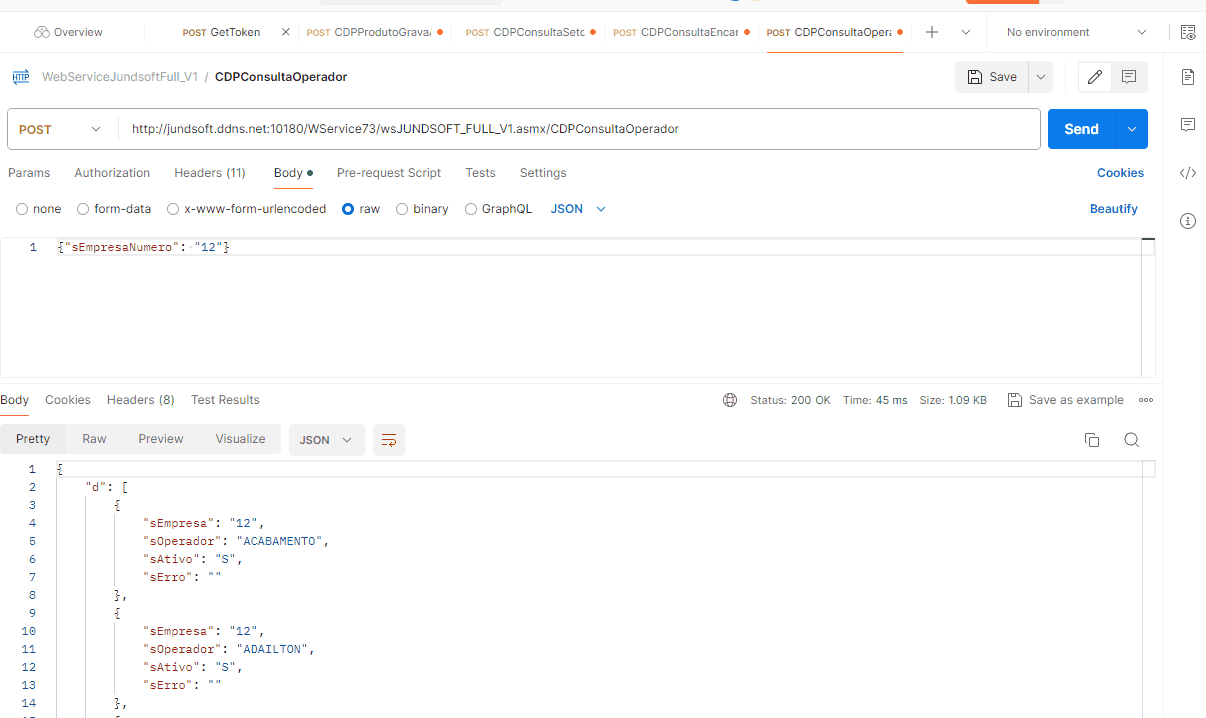Viewport: 1206px width, 718px height.
Task: Click the edit pencil icon
Action: (1095, 77)
